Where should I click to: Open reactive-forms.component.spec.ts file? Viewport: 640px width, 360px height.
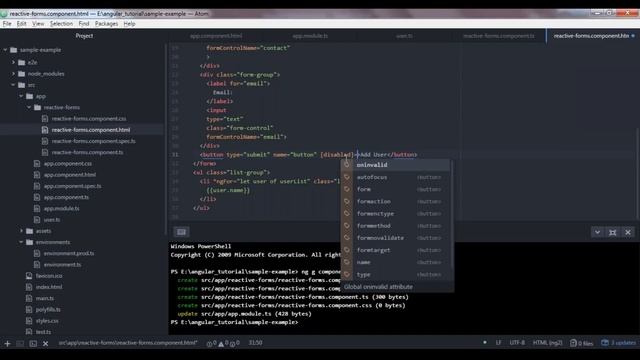(93, 141)
